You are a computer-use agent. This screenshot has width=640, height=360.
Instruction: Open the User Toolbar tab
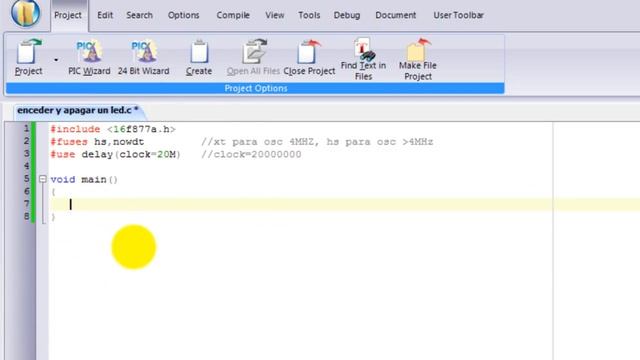[x=458, y=16]
